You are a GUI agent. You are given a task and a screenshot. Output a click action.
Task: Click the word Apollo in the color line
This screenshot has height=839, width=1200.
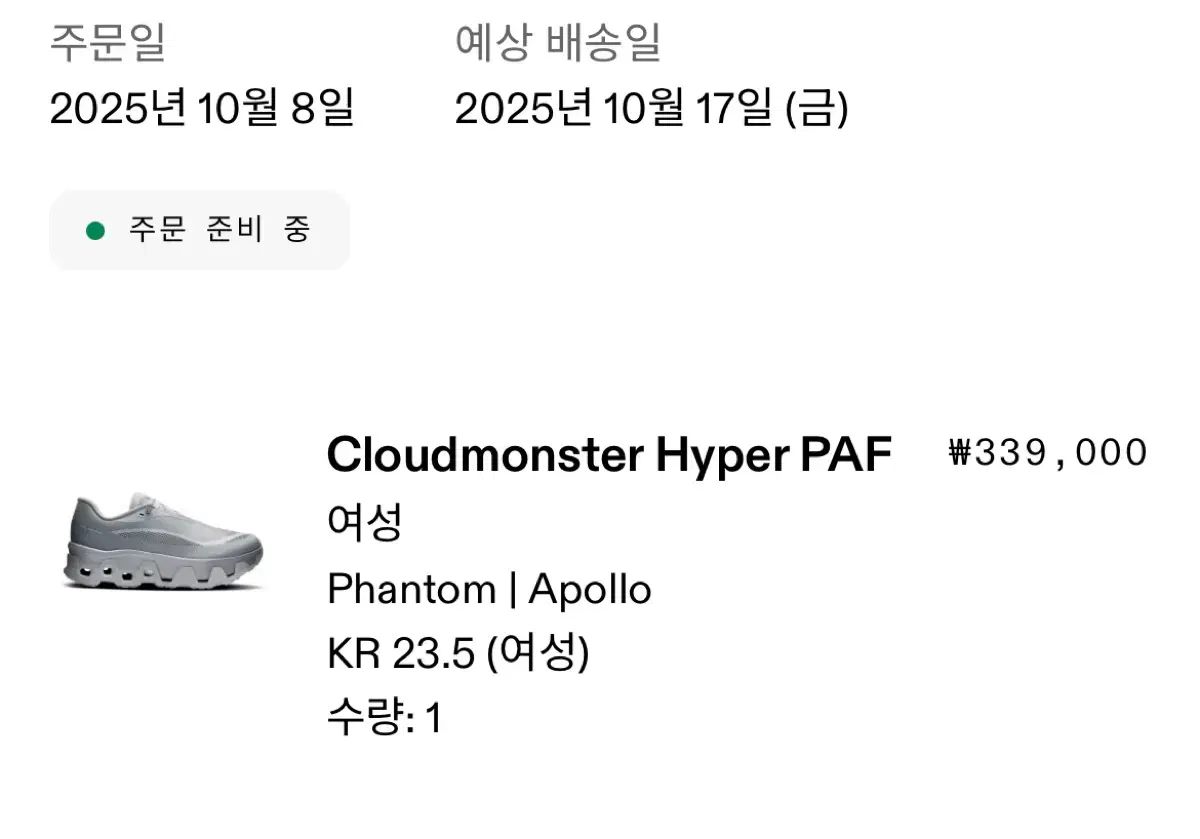tap(590, 590)
